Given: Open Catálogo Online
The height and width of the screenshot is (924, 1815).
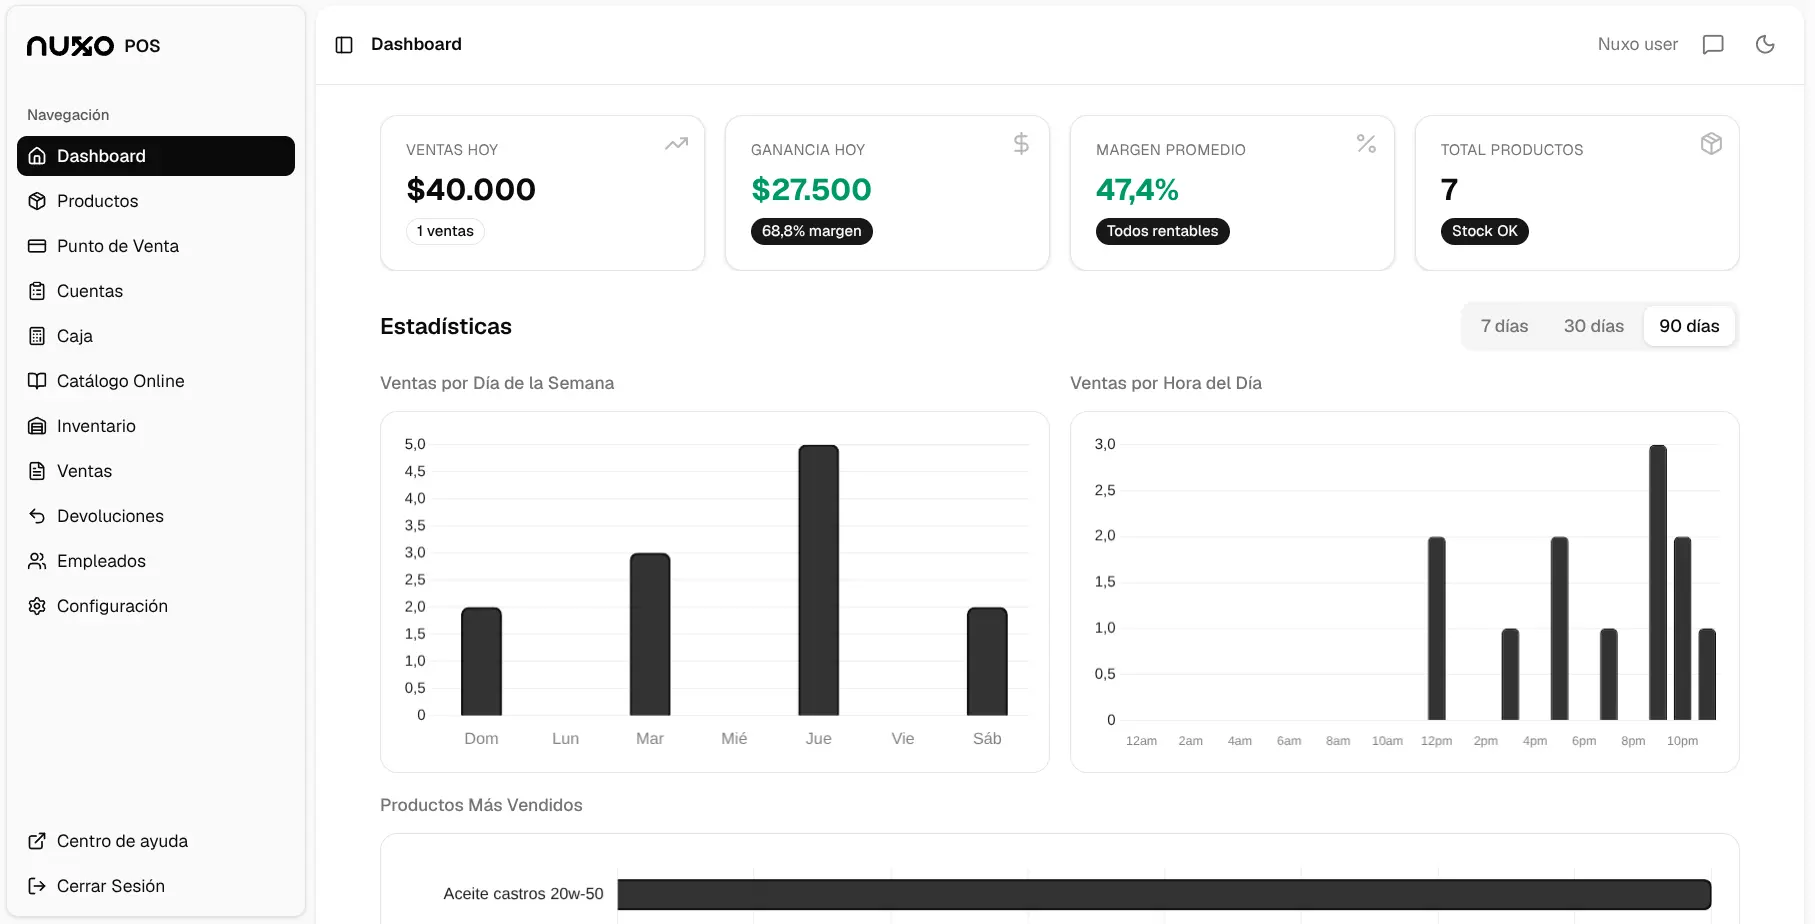Looking at the screenshot, I should click(x=156, y=381).
